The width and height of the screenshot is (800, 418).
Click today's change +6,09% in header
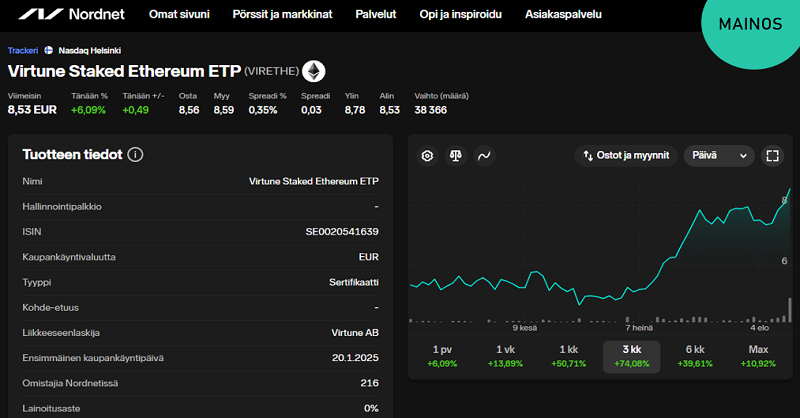(x=88, y=110)
